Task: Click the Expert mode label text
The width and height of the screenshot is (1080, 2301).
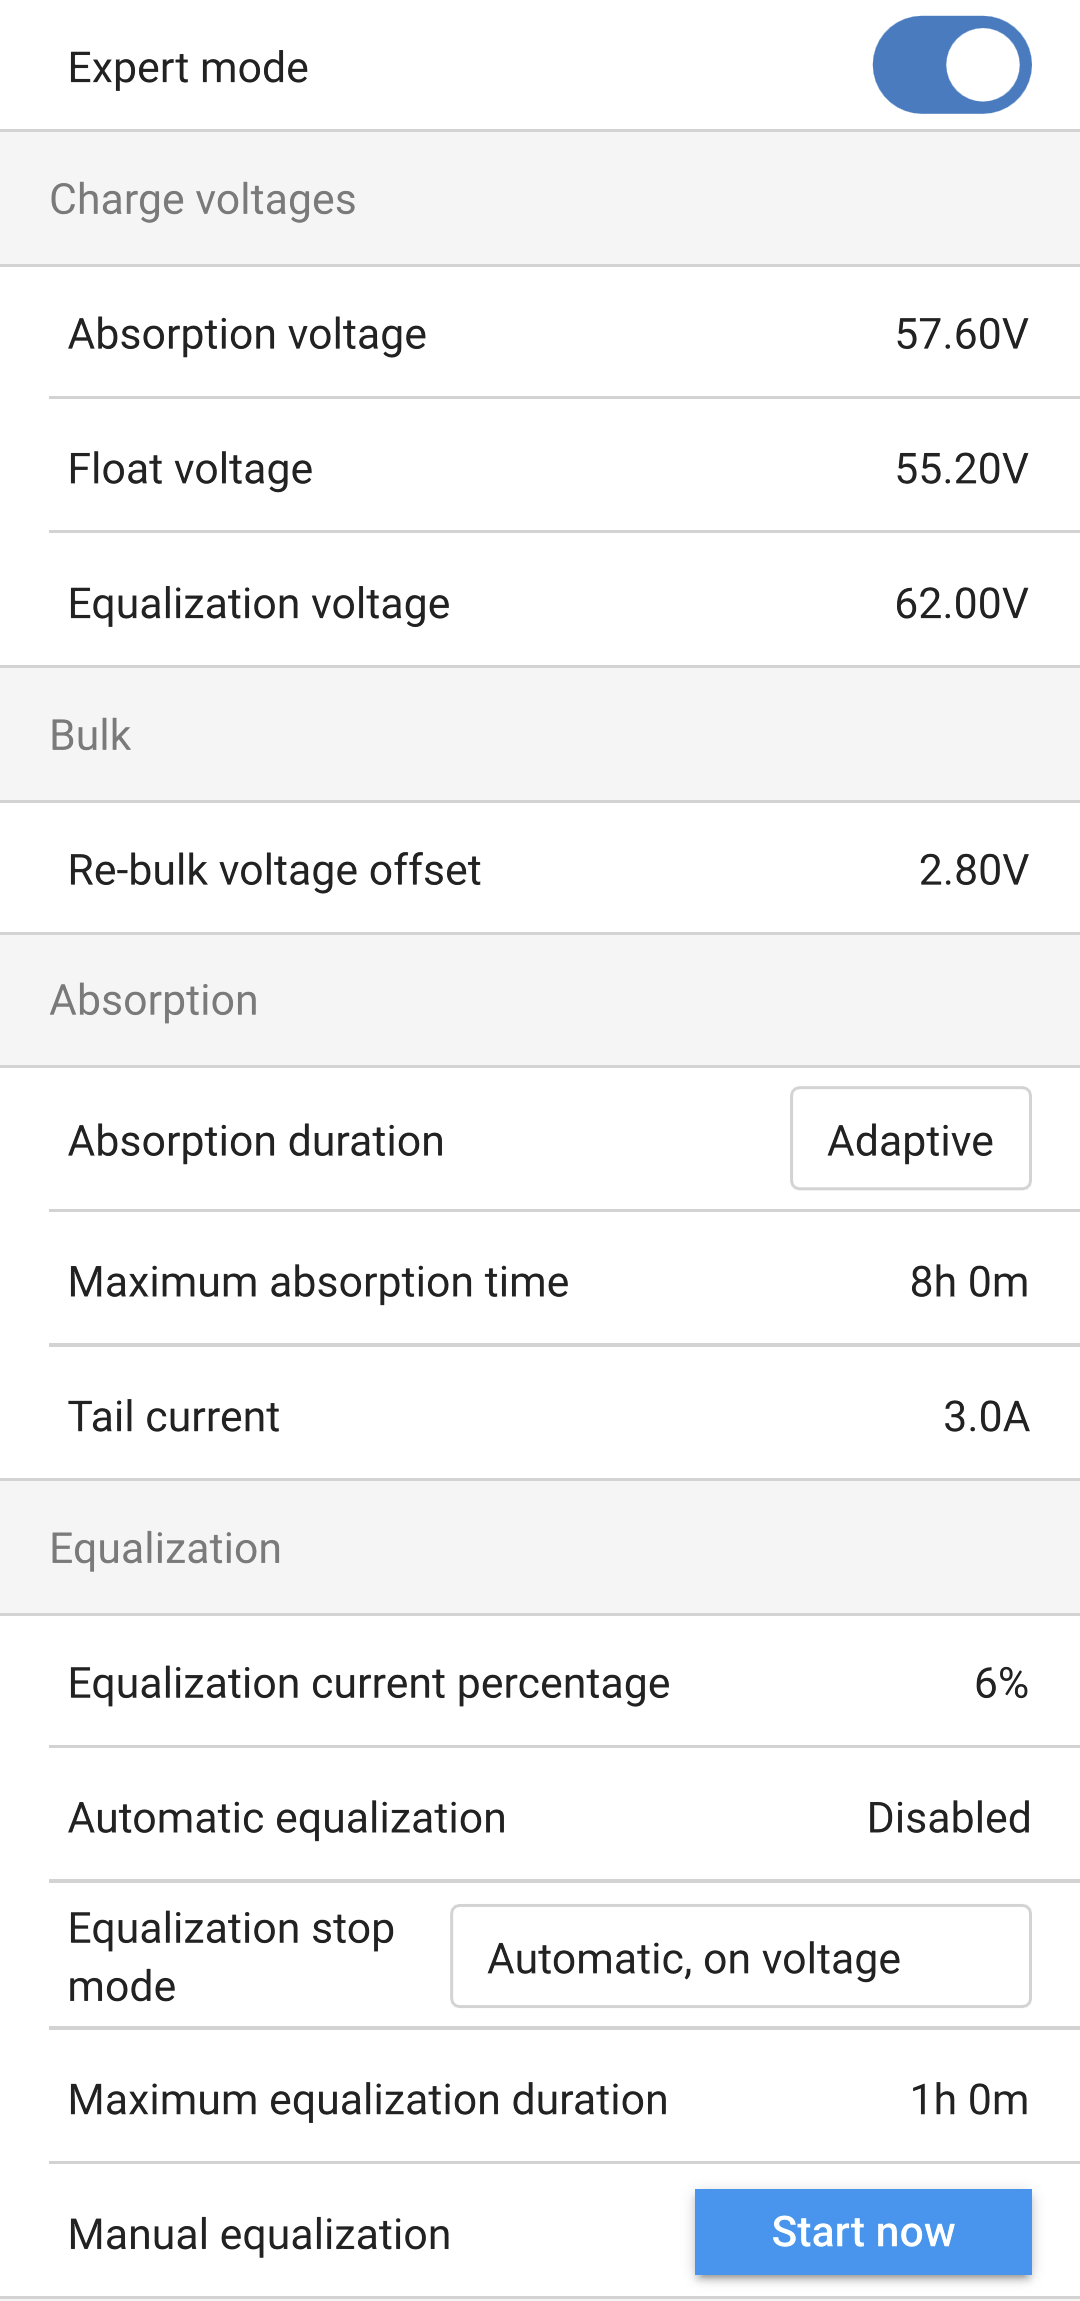Action: tap(188, 68)
